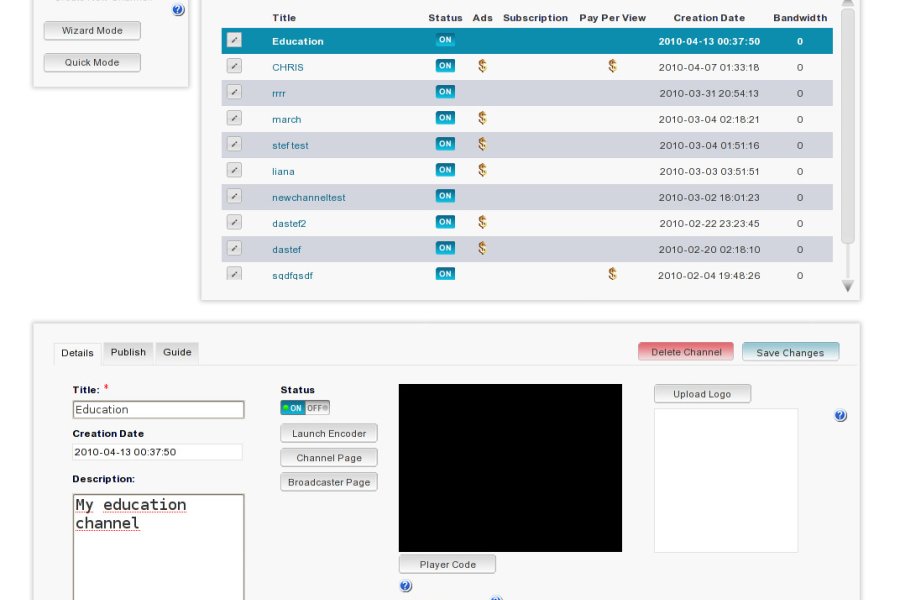Click the help icon above Wizard Mode

[178, 10]
